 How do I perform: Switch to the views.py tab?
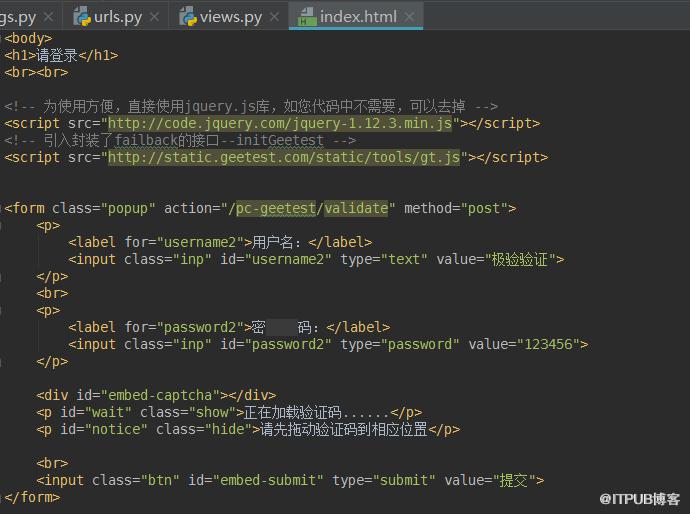(231, 17)
